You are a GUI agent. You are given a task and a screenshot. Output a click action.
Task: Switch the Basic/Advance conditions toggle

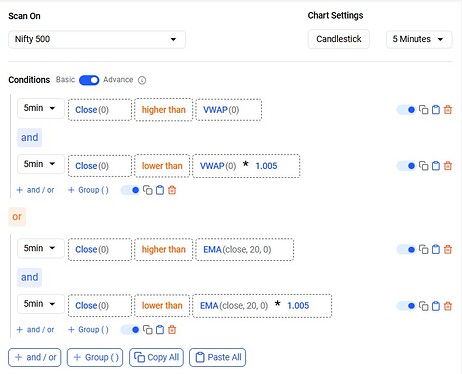click(x=89, y=80)
